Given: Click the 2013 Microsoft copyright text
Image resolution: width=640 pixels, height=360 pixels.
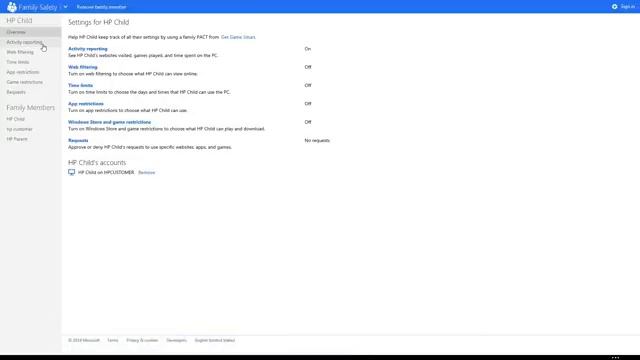Looking at the screenshot, I should (x=84, y=340).
